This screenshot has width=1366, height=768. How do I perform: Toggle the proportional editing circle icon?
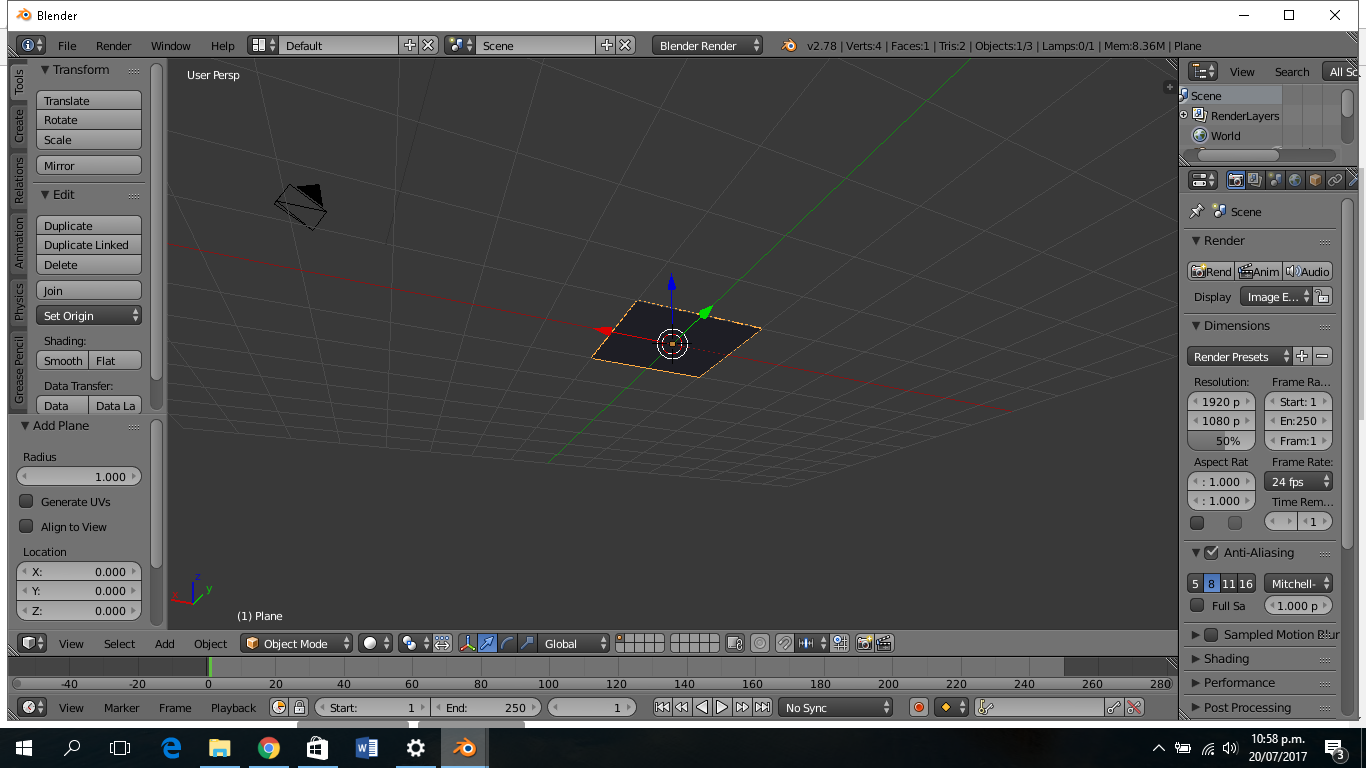coord(760,644)
